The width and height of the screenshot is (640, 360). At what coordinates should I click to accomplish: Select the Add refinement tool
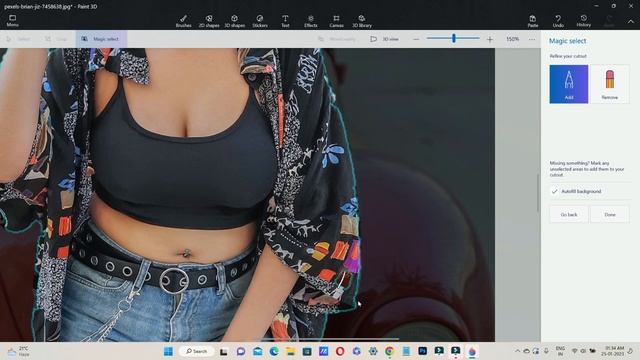tap(569, 84)
